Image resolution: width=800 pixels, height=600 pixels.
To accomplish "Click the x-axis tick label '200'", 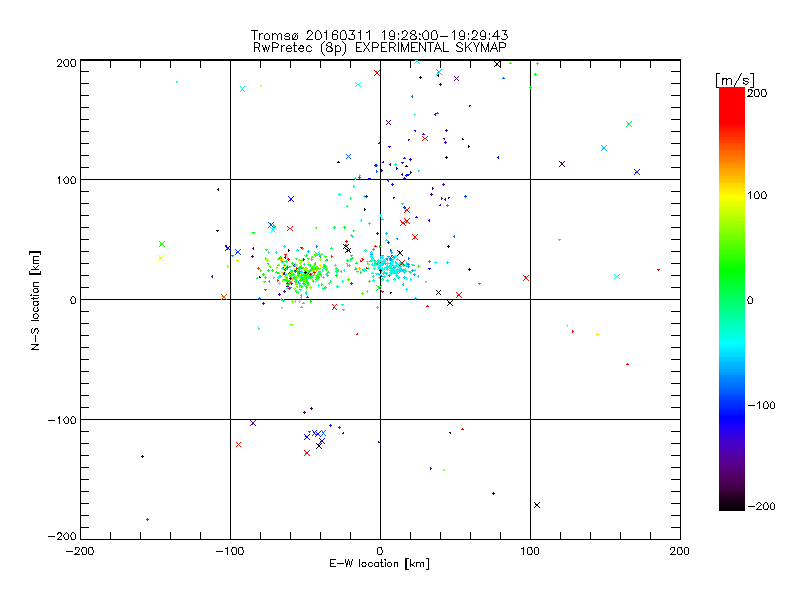I will [x=680, y=551].
